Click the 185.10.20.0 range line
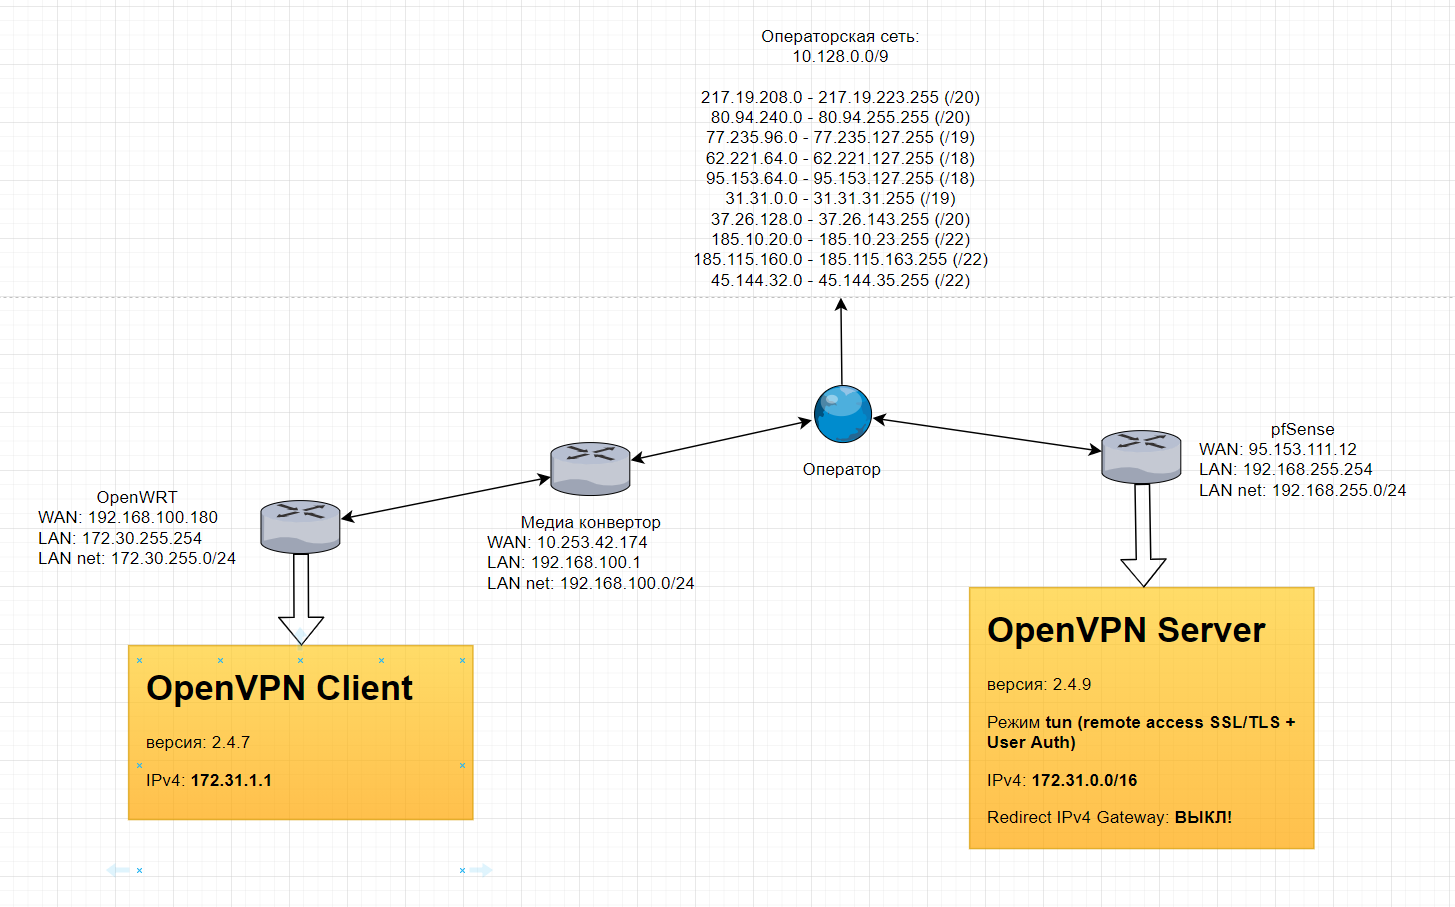This screenshot has height=907, width=1455. pyautogui.click(x=840, y=239)
